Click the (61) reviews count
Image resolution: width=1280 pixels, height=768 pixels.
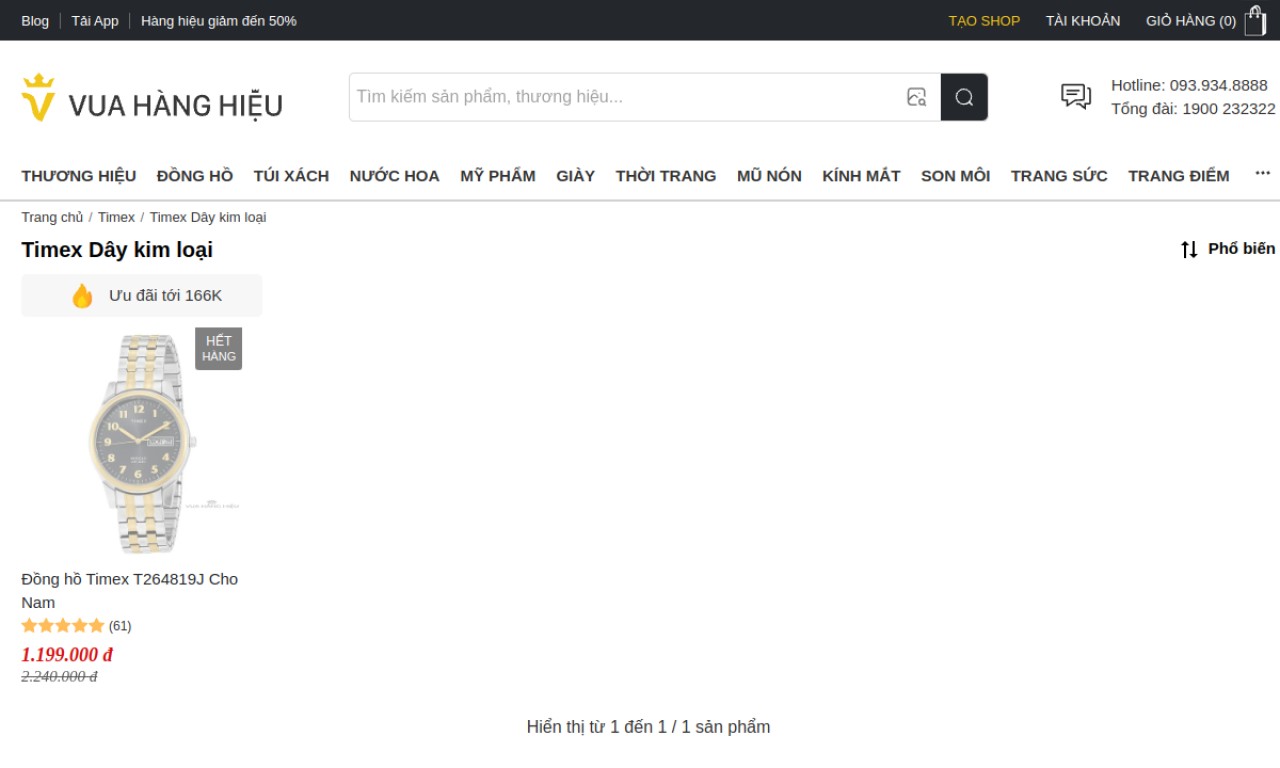pyautogui.click(x=120, y=626)
